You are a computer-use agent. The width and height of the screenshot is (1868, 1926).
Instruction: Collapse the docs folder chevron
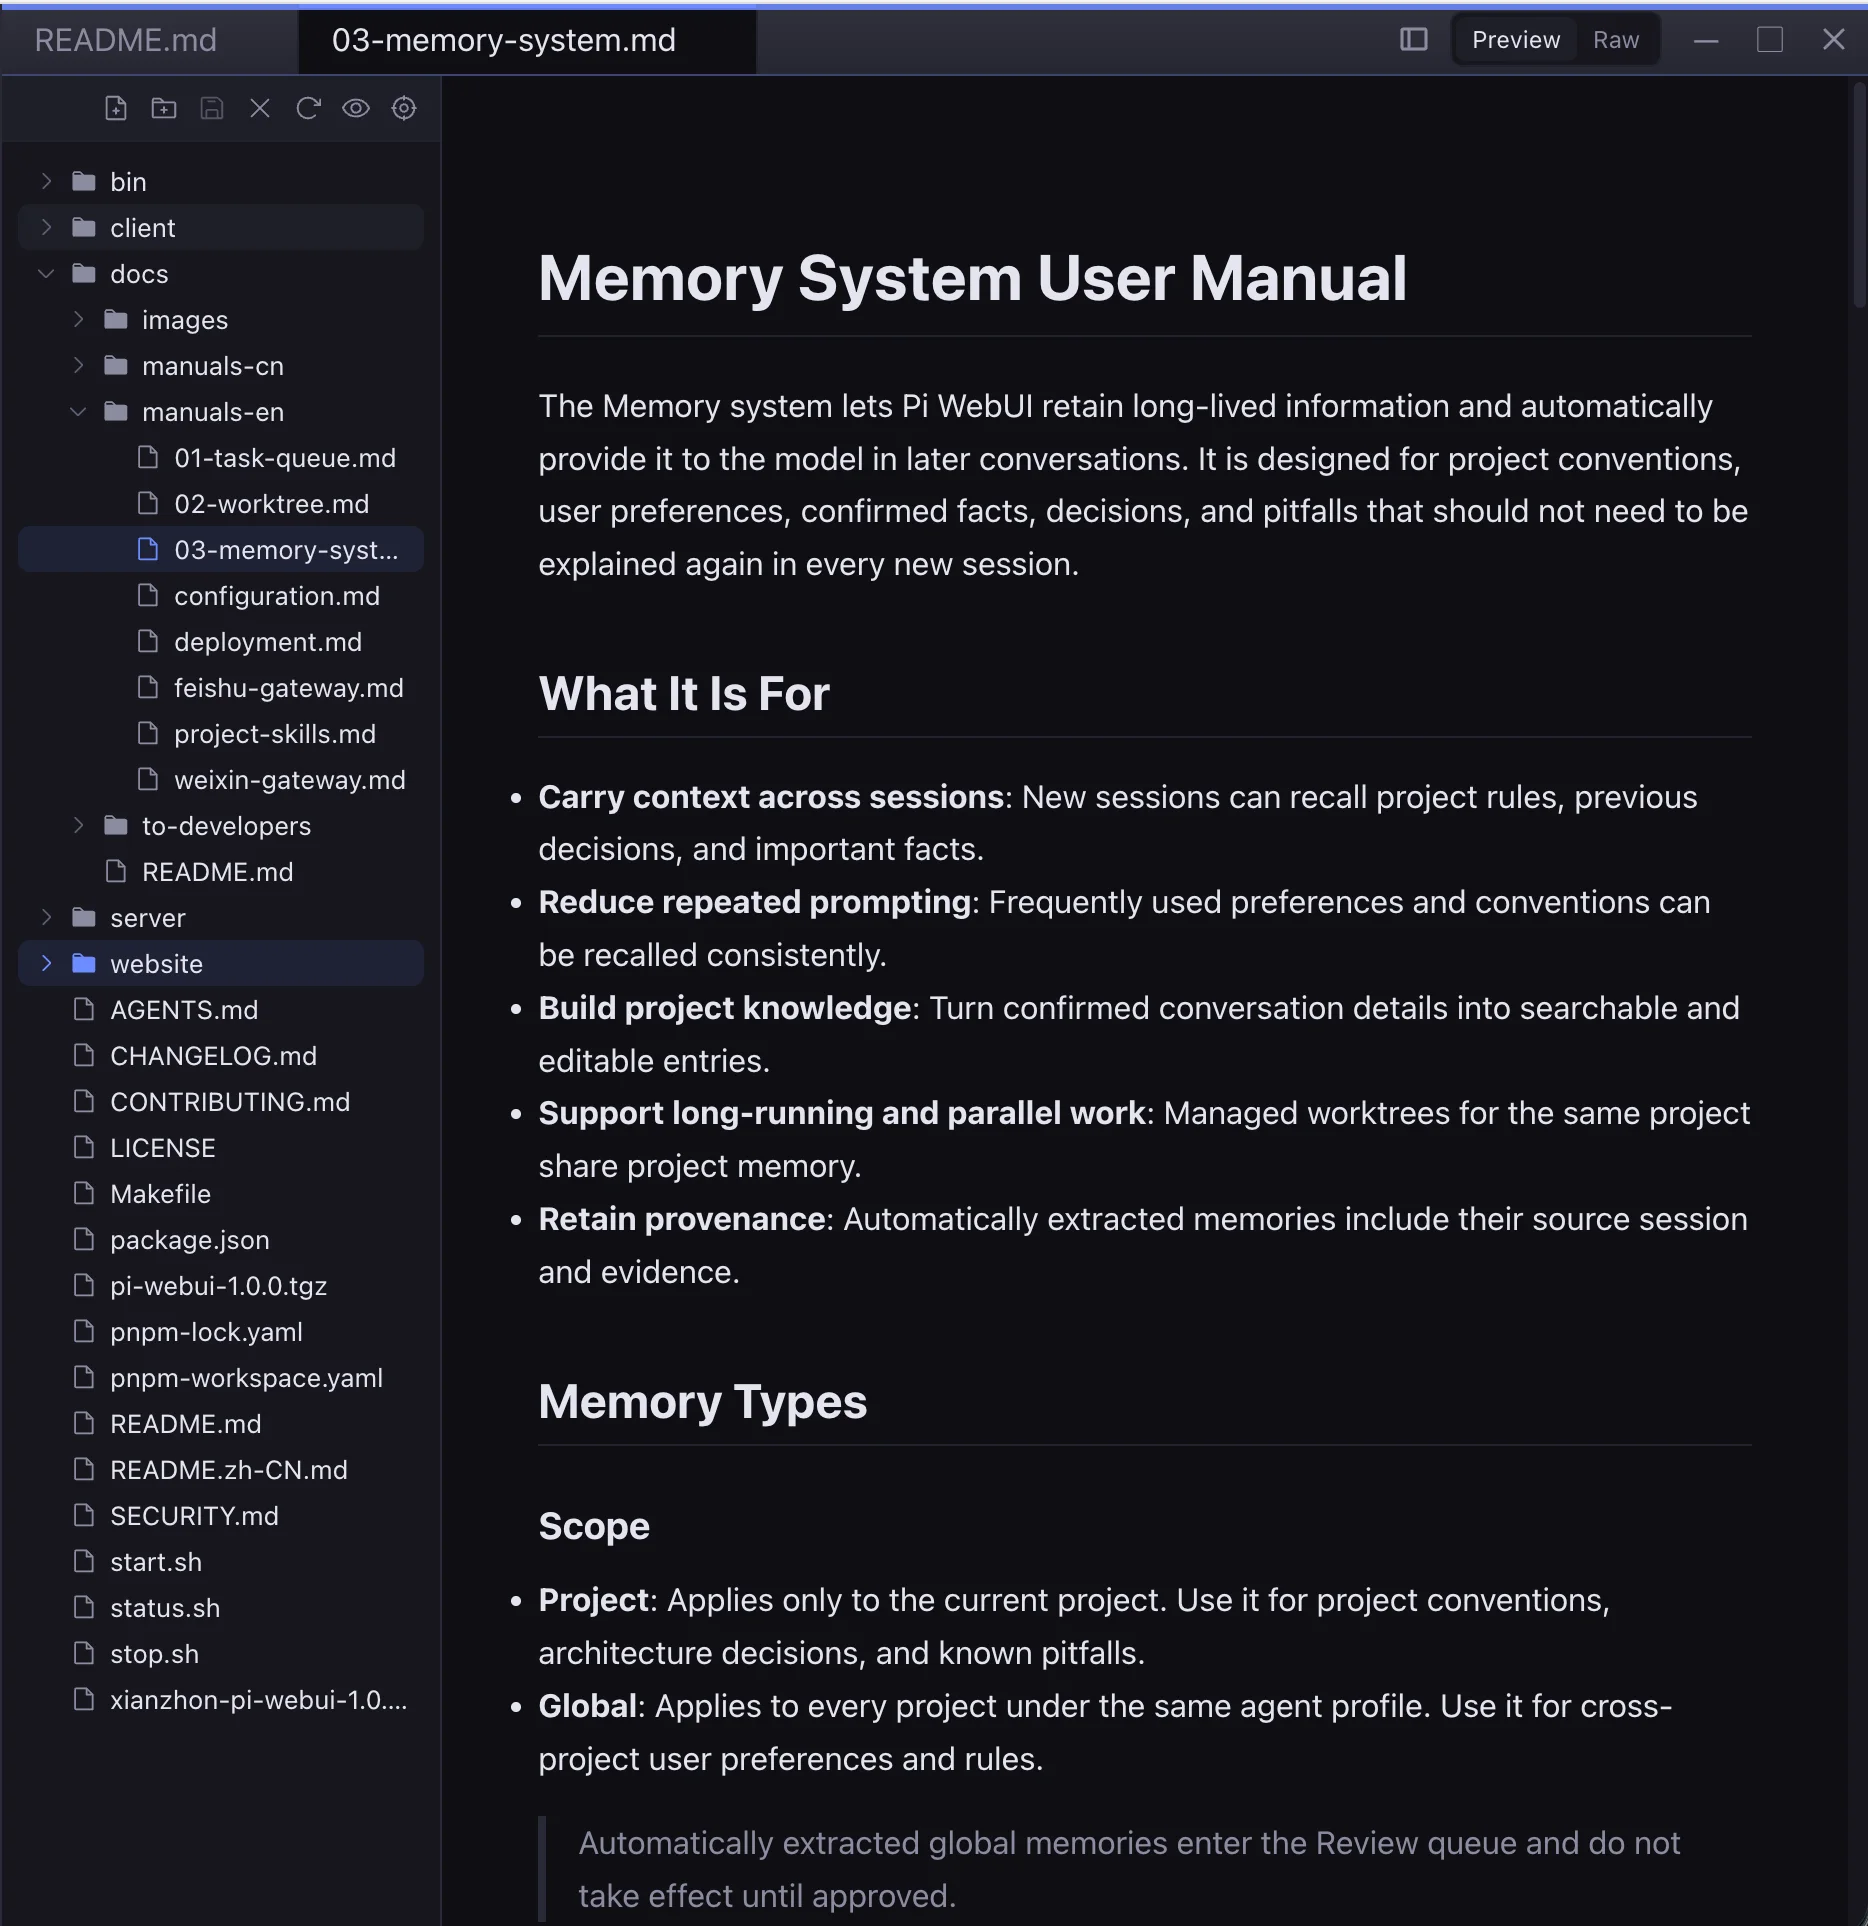tap(46, 273)
